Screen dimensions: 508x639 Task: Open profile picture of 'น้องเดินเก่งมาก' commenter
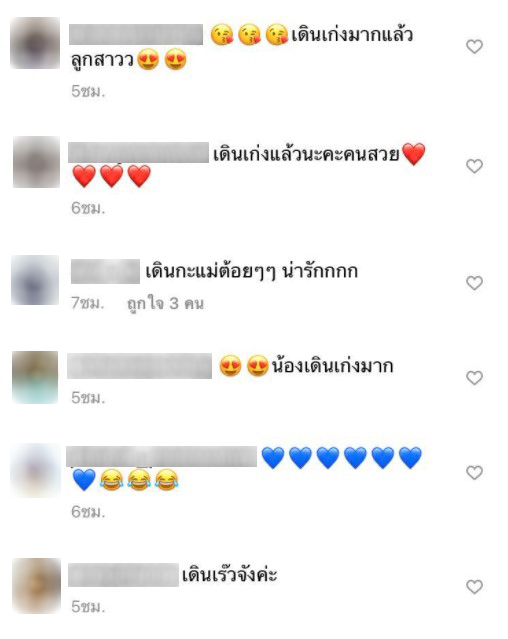(35, 377)
